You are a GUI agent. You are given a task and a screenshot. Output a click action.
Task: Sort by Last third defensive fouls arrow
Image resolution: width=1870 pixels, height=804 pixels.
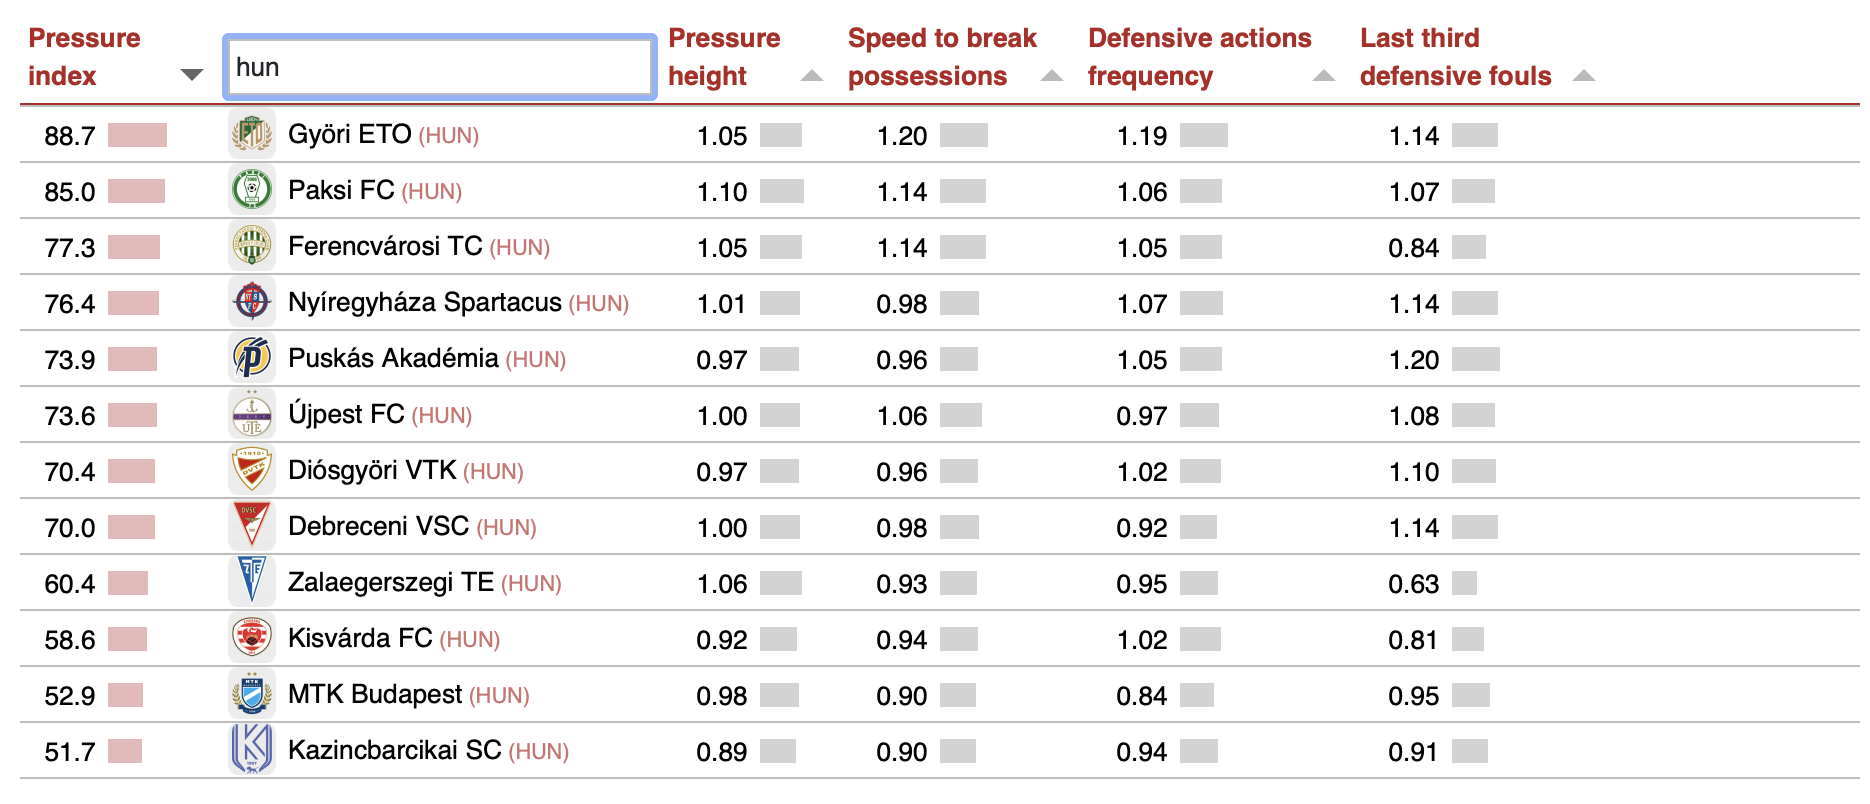[x=1584, y=76]
